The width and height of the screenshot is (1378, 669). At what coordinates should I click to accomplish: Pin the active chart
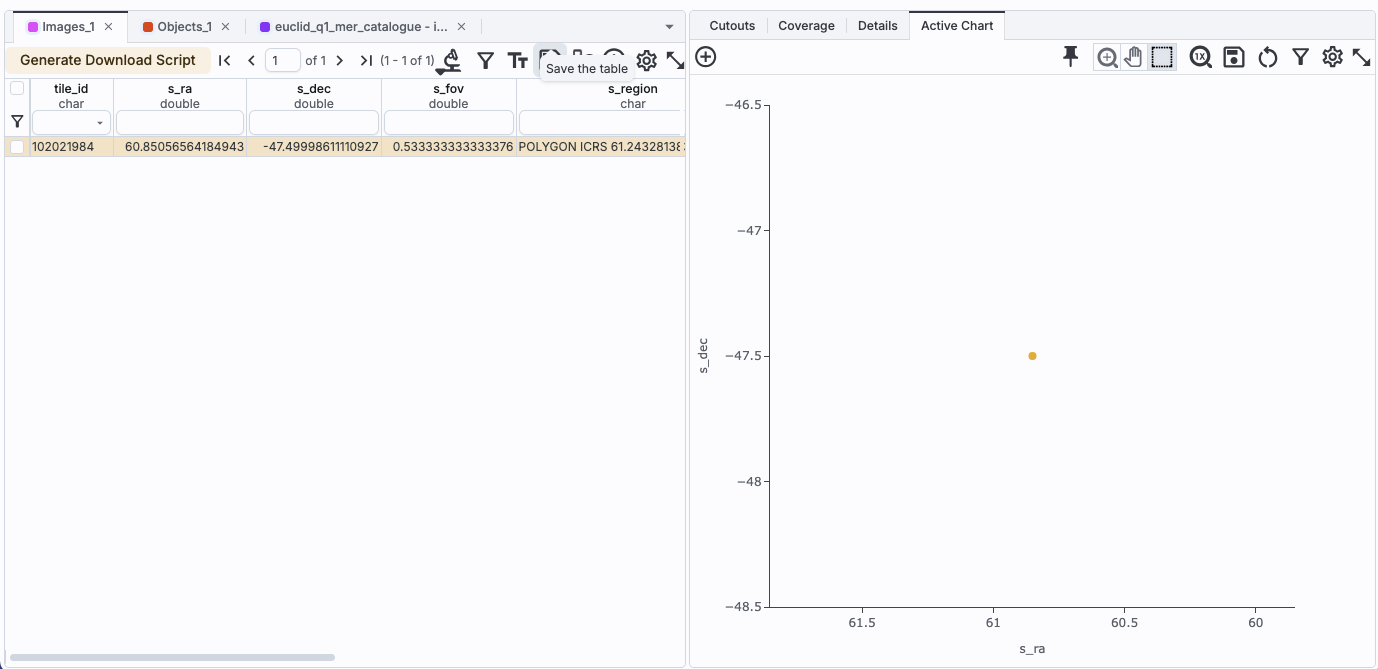1070,57
